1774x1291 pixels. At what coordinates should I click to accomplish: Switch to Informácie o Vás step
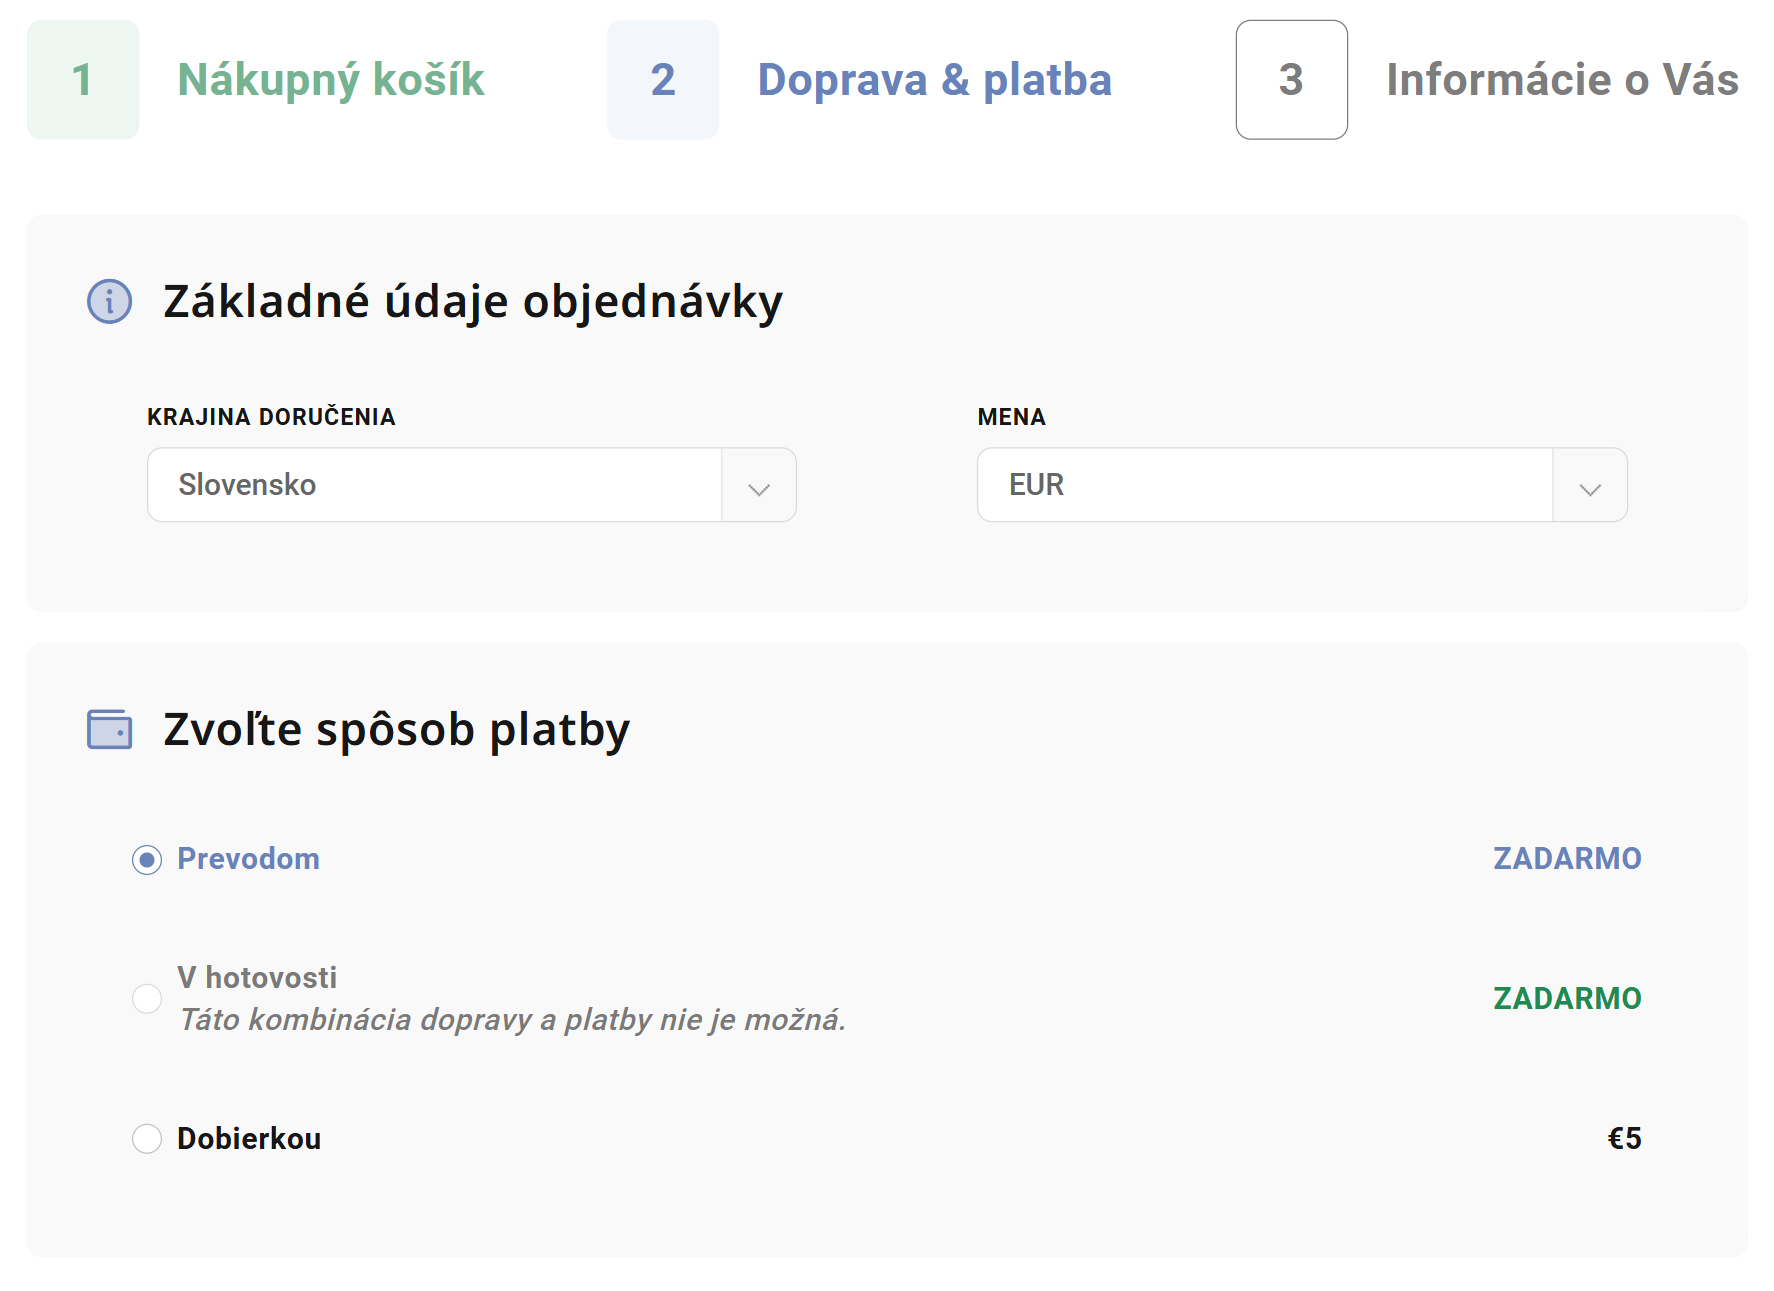click(1562, 80)
